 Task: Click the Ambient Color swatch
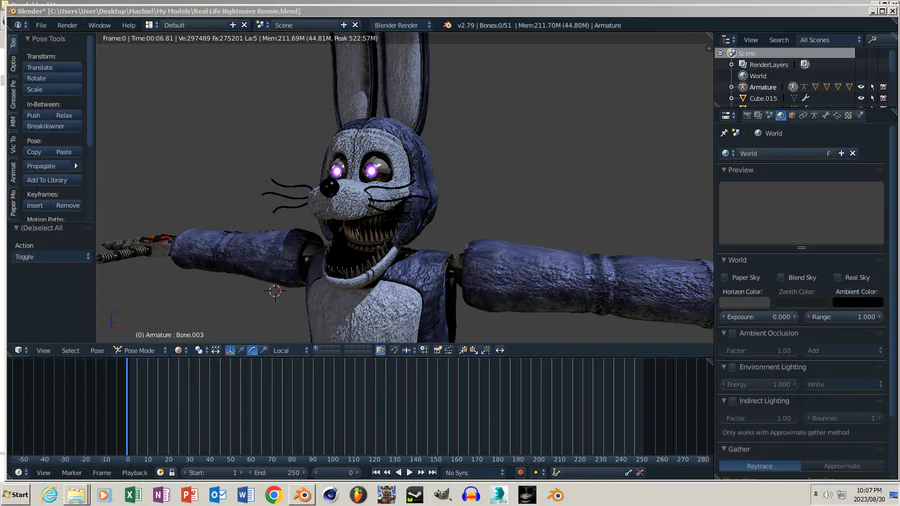857,302
